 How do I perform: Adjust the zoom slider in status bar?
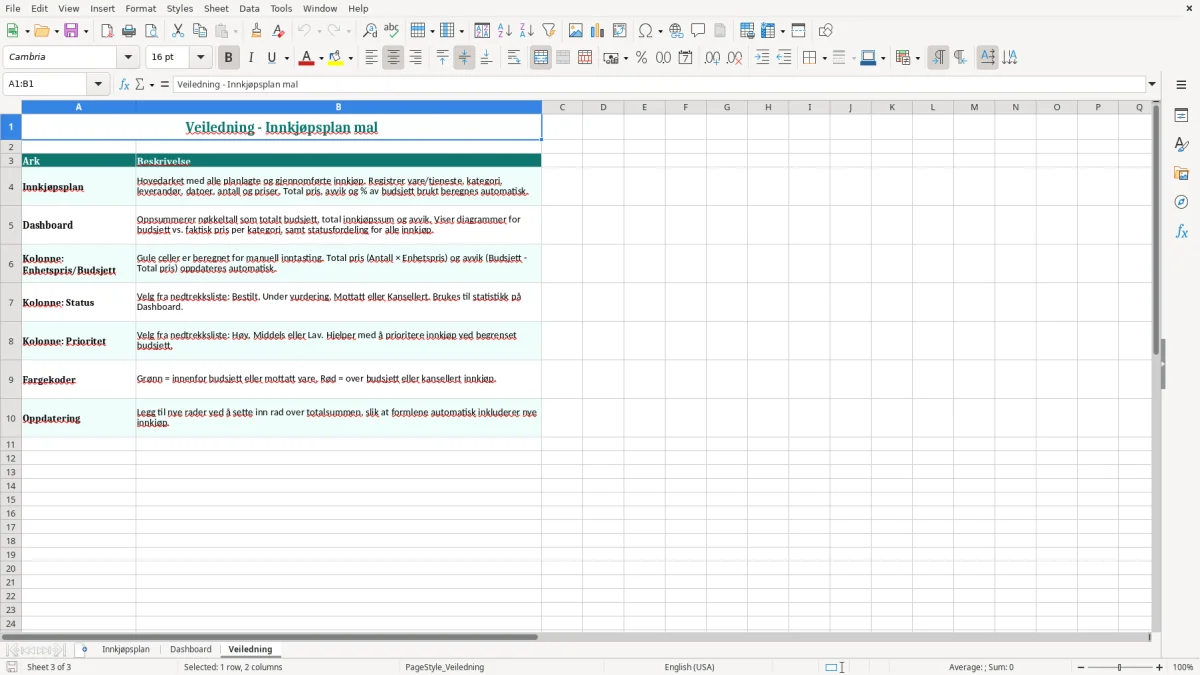click(x=1120, y=667)
